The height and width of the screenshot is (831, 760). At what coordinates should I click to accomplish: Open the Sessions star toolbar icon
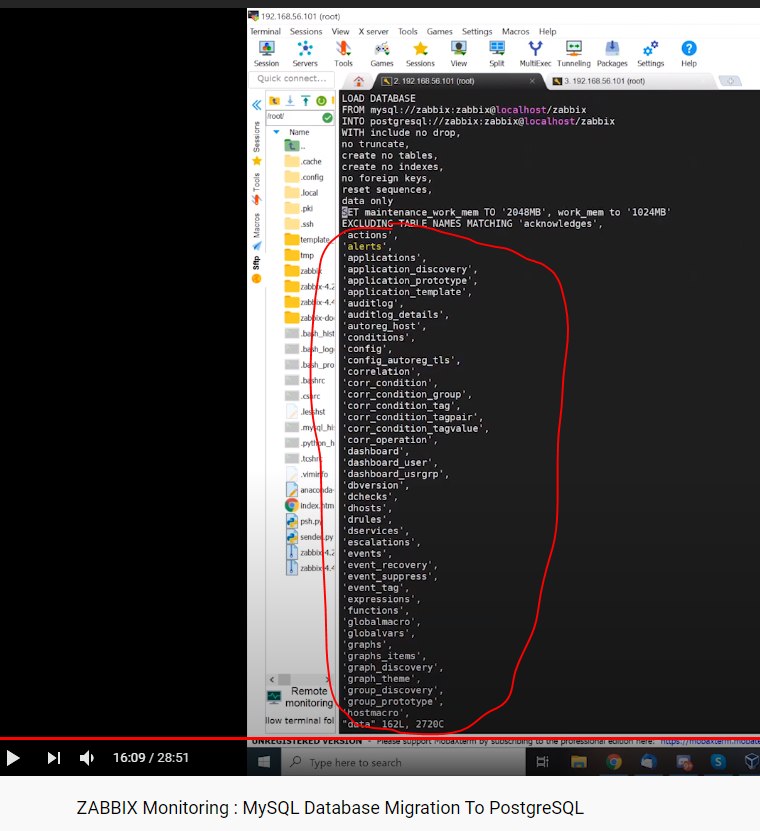tap(420, 54)
